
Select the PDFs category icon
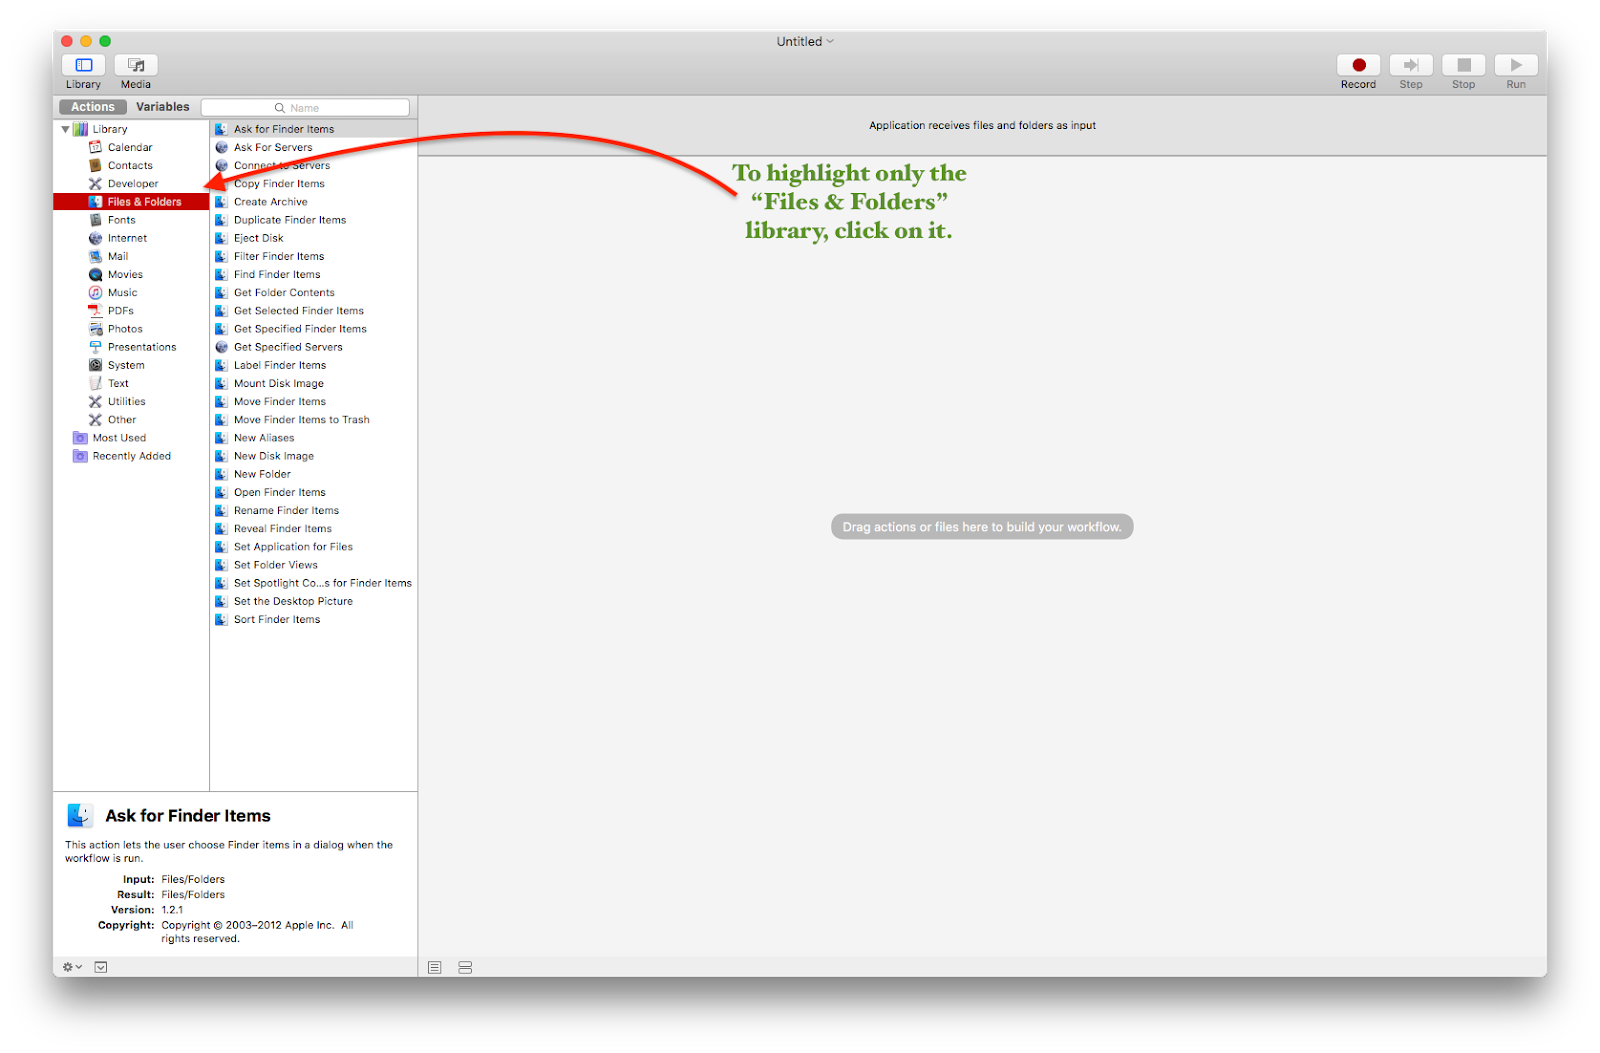(x=95, y=310)
